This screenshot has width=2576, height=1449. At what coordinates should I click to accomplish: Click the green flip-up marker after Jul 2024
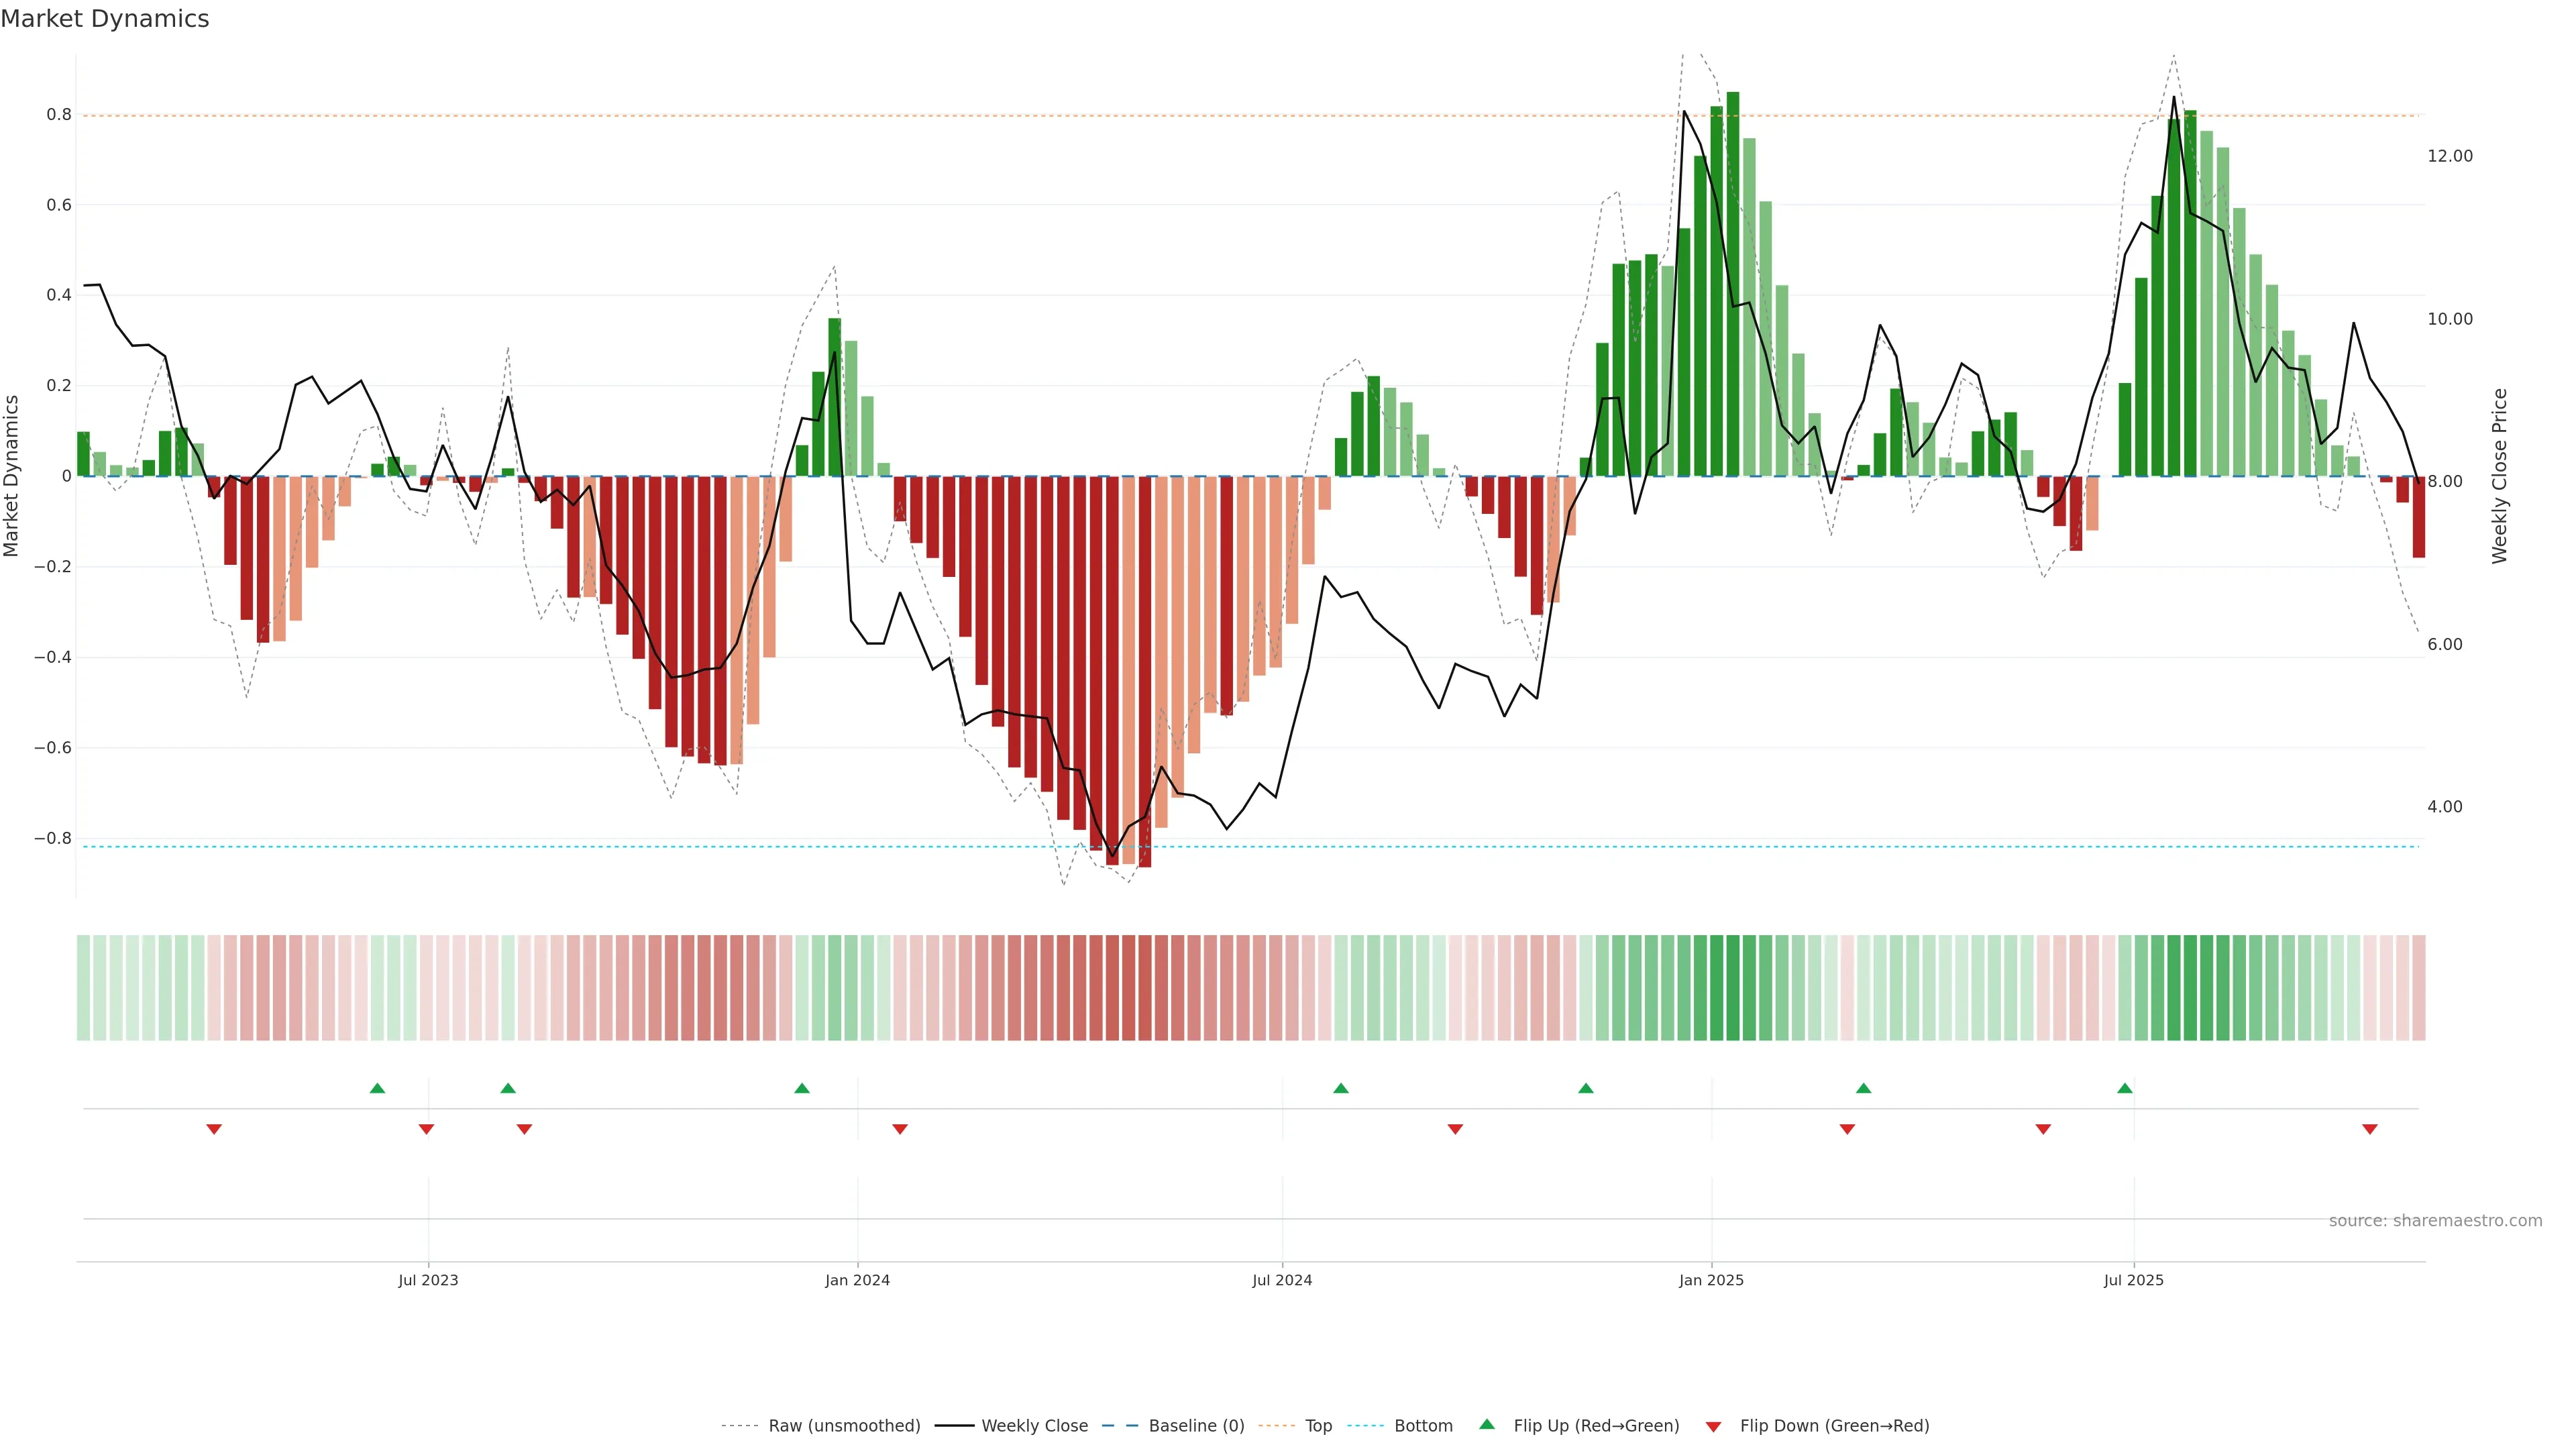tap(1341, 1088)
